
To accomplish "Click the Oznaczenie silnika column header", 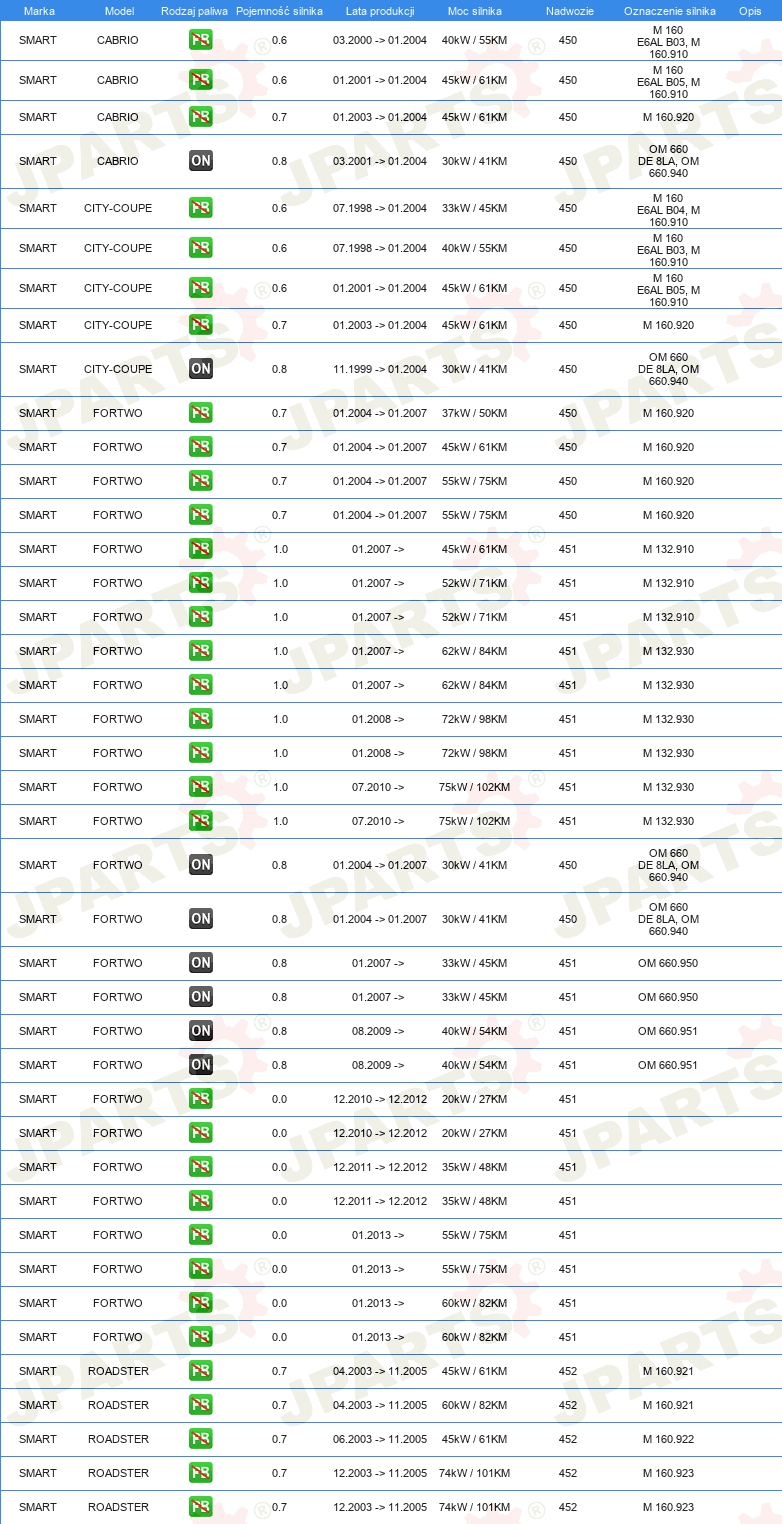I will tap(670, 10).
